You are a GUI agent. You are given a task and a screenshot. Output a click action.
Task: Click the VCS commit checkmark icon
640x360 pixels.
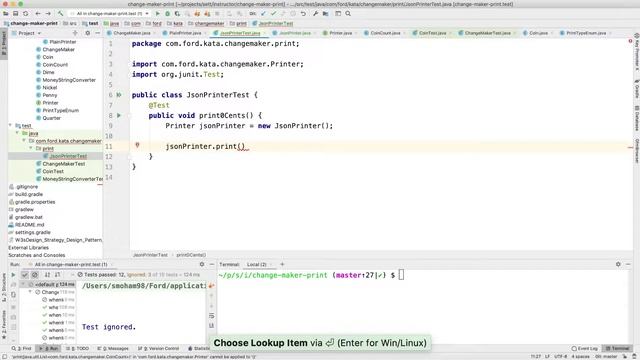point(273,13)
